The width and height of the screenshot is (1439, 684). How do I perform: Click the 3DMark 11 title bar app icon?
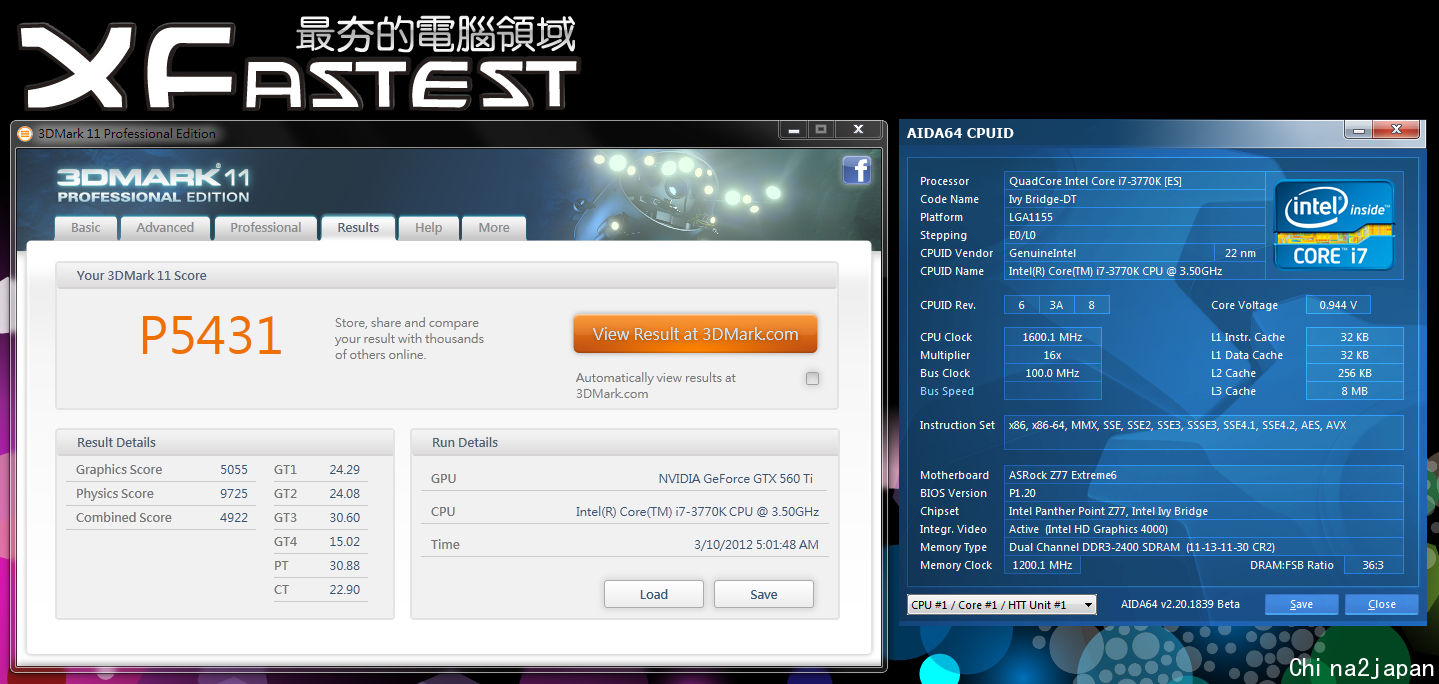click(x=25, y=134)
